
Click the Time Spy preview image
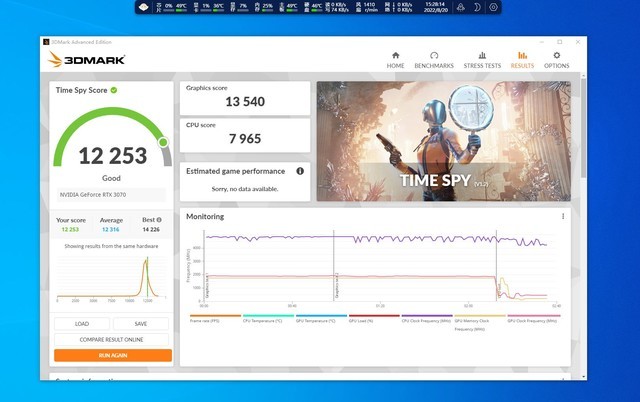tap(444, 141)
